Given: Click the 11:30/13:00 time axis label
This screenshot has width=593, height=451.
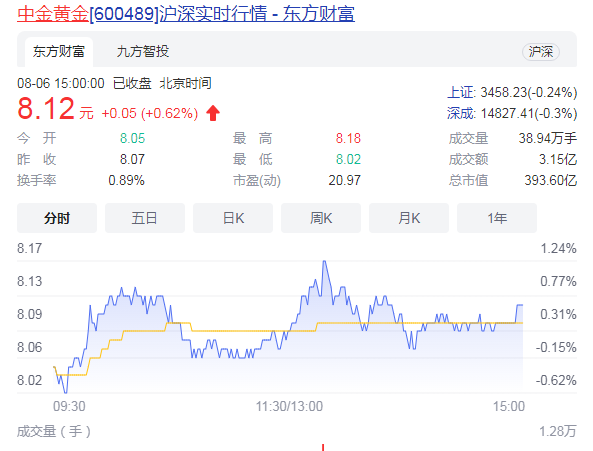Looking at the screenshot, I should click(x=289, y=406).
